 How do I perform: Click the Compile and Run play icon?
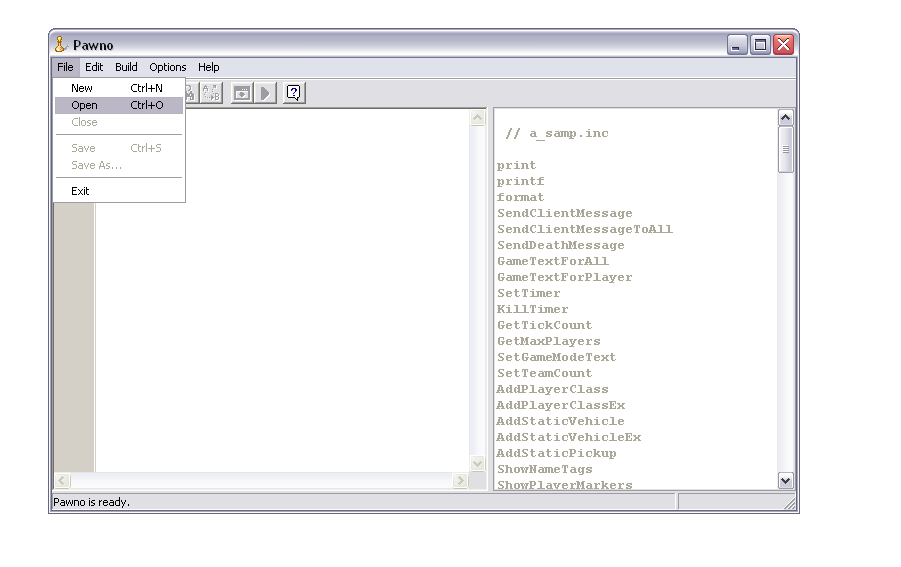tap(265, 93)
